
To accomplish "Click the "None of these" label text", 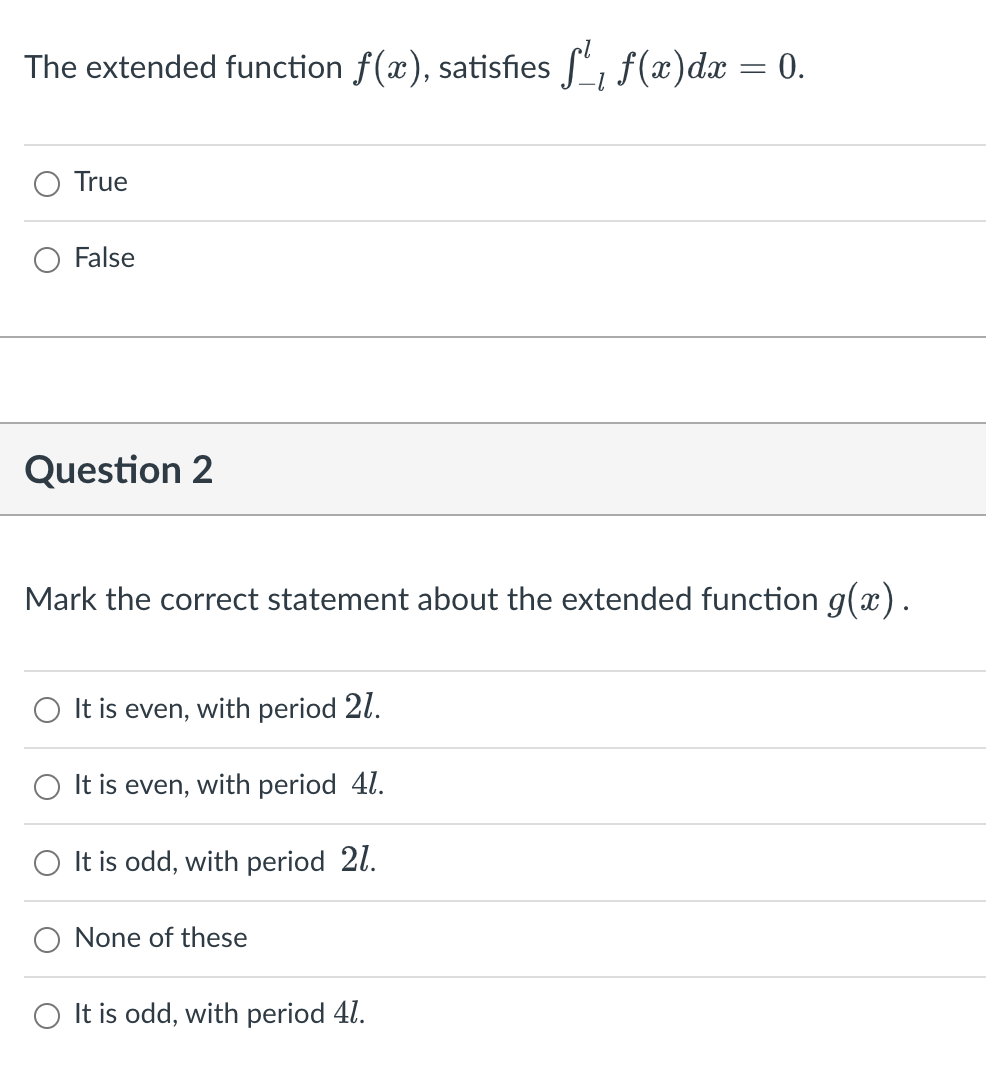I will click(160, 938).
